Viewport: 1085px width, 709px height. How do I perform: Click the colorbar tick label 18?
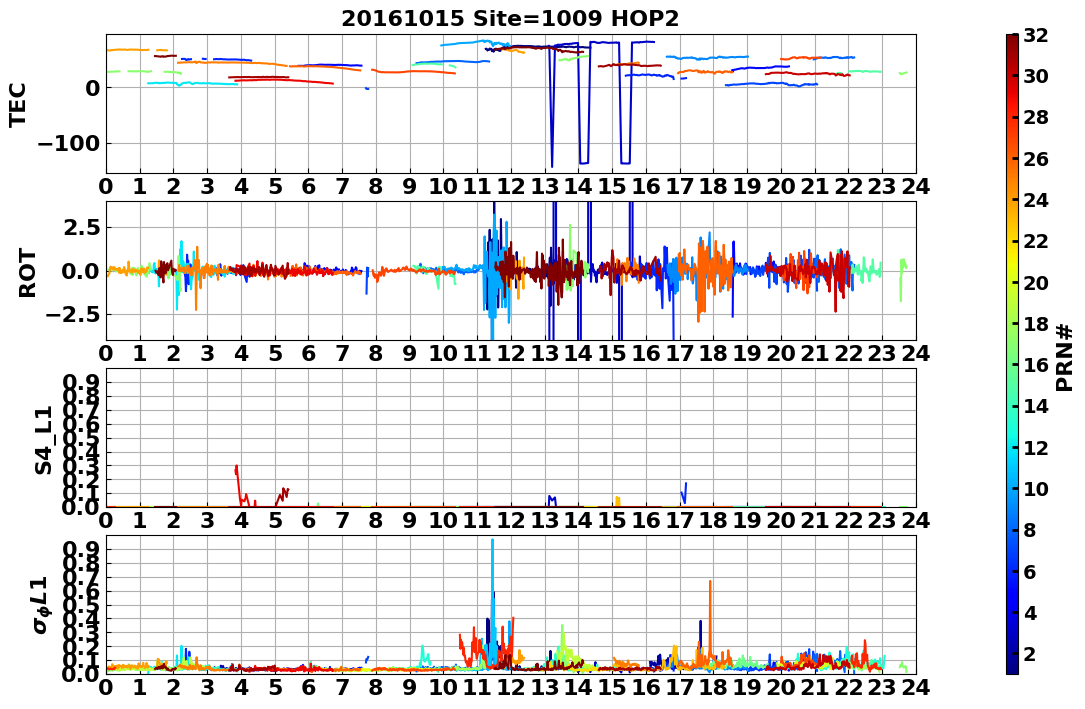pyautogui.click(x=1034, y=324)
